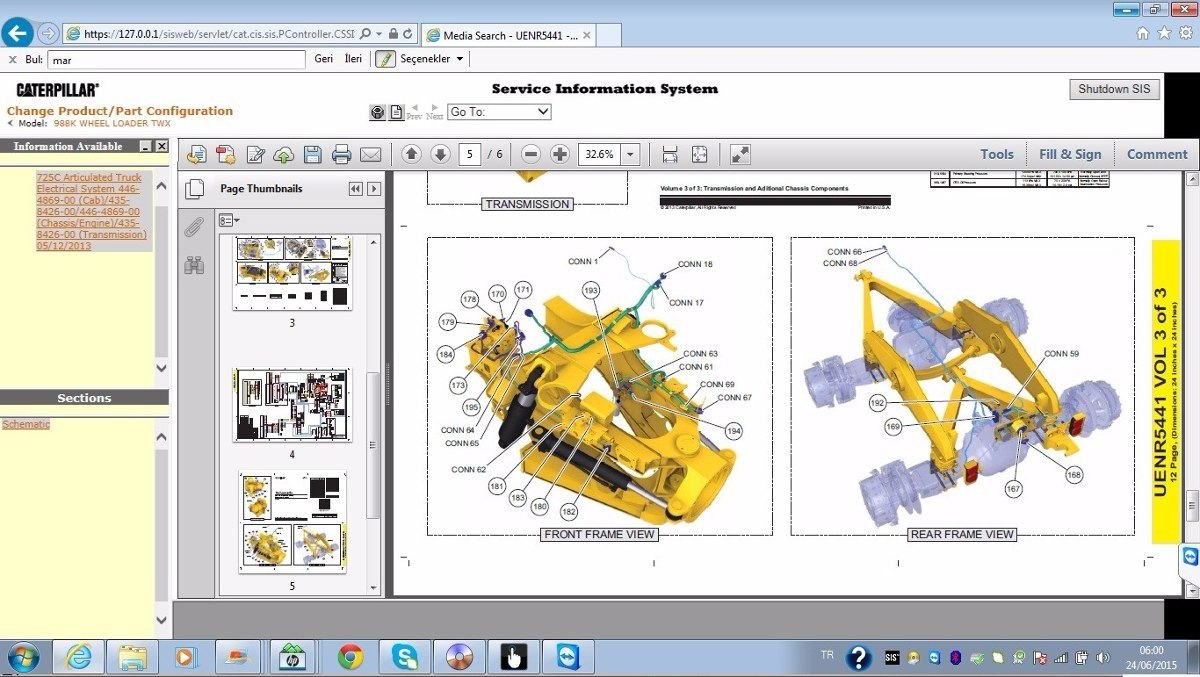Click Internet Explorer taskbar icon
1200x677 pixels.
coord(78,657)
